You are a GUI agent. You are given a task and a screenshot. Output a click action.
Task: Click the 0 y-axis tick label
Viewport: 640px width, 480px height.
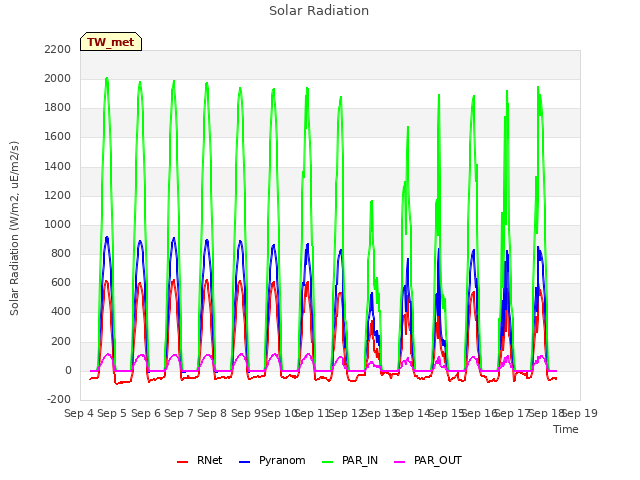(68, 371)
